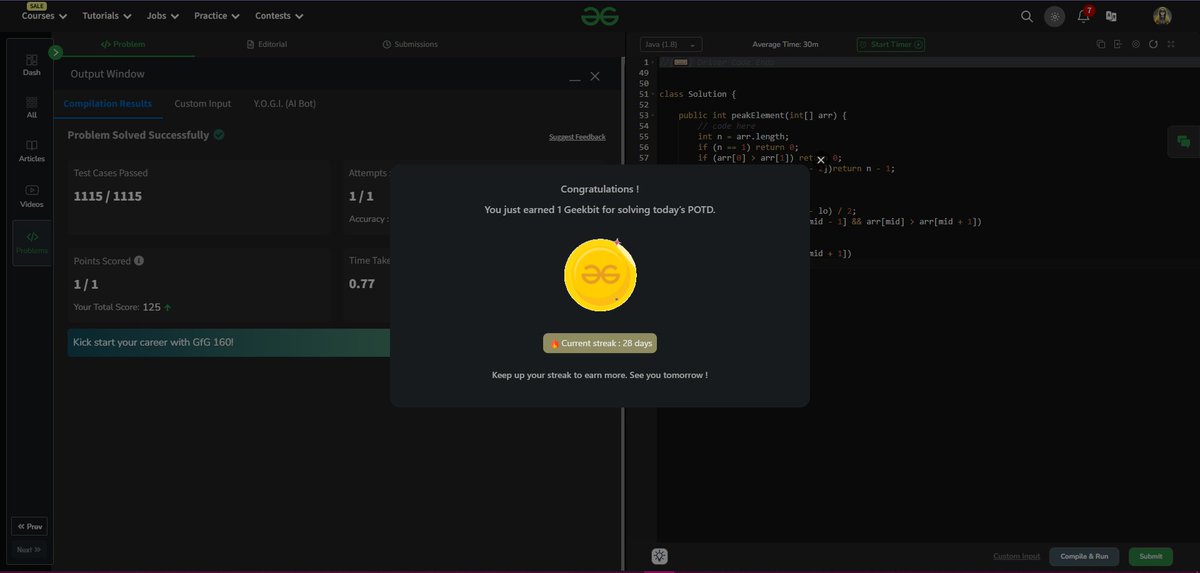The width and height of the screenshot is (1200, 573).
Task: Expand the Courses dropdown menu
Action: pyautogui.click(x=44, y=16)
